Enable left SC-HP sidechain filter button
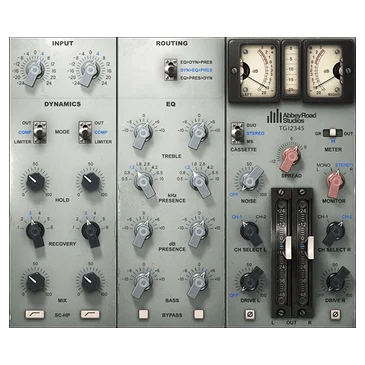Viewport: 365px width, 365px height. point(35,314)
